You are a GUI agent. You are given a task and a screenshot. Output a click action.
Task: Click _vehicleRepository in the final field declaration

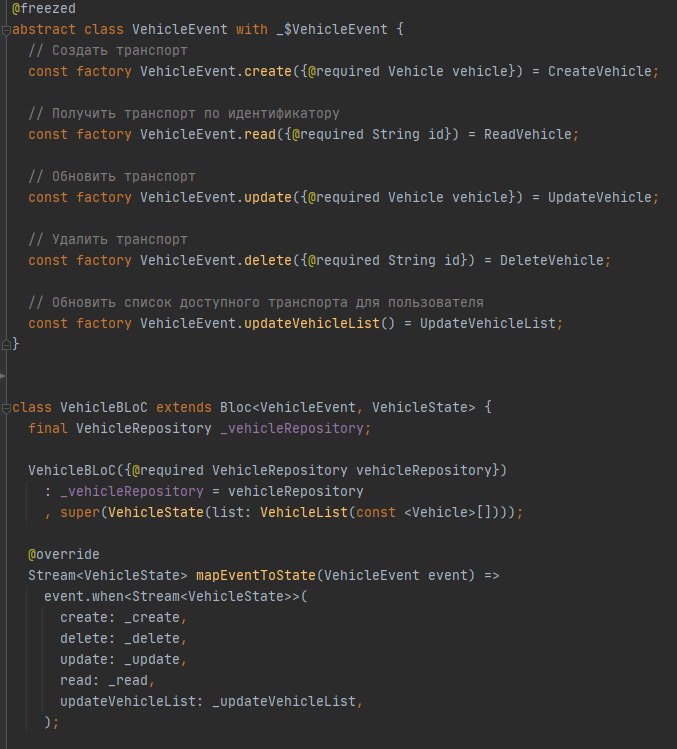tap(291, 429)
